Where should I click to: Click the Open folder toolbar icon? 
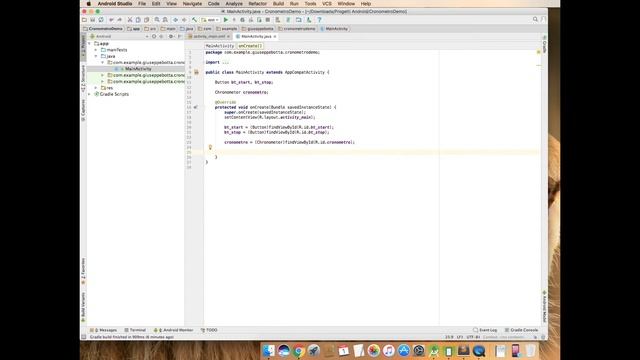click(x=84, y=20)
